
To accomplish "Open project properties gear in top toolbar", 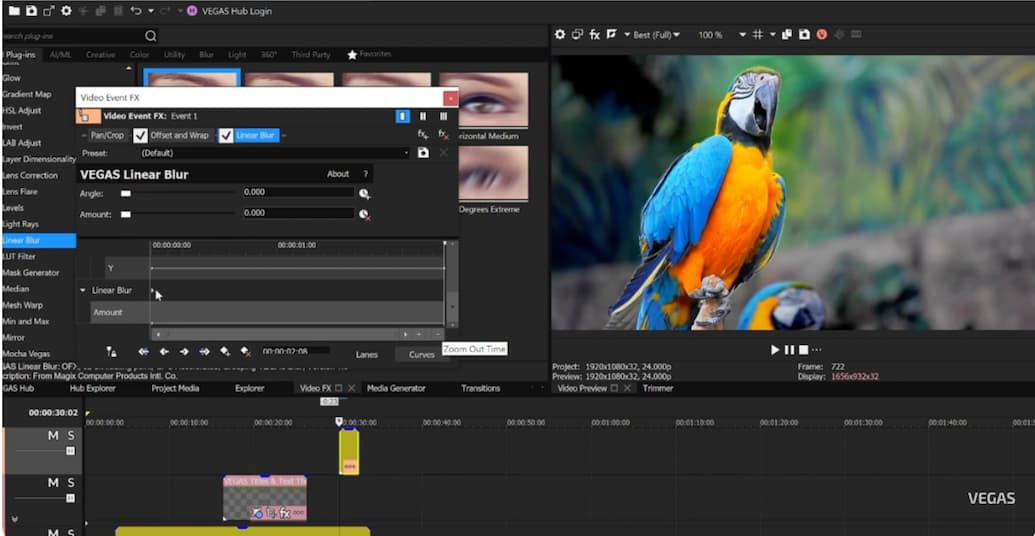I will click(66, 11).
